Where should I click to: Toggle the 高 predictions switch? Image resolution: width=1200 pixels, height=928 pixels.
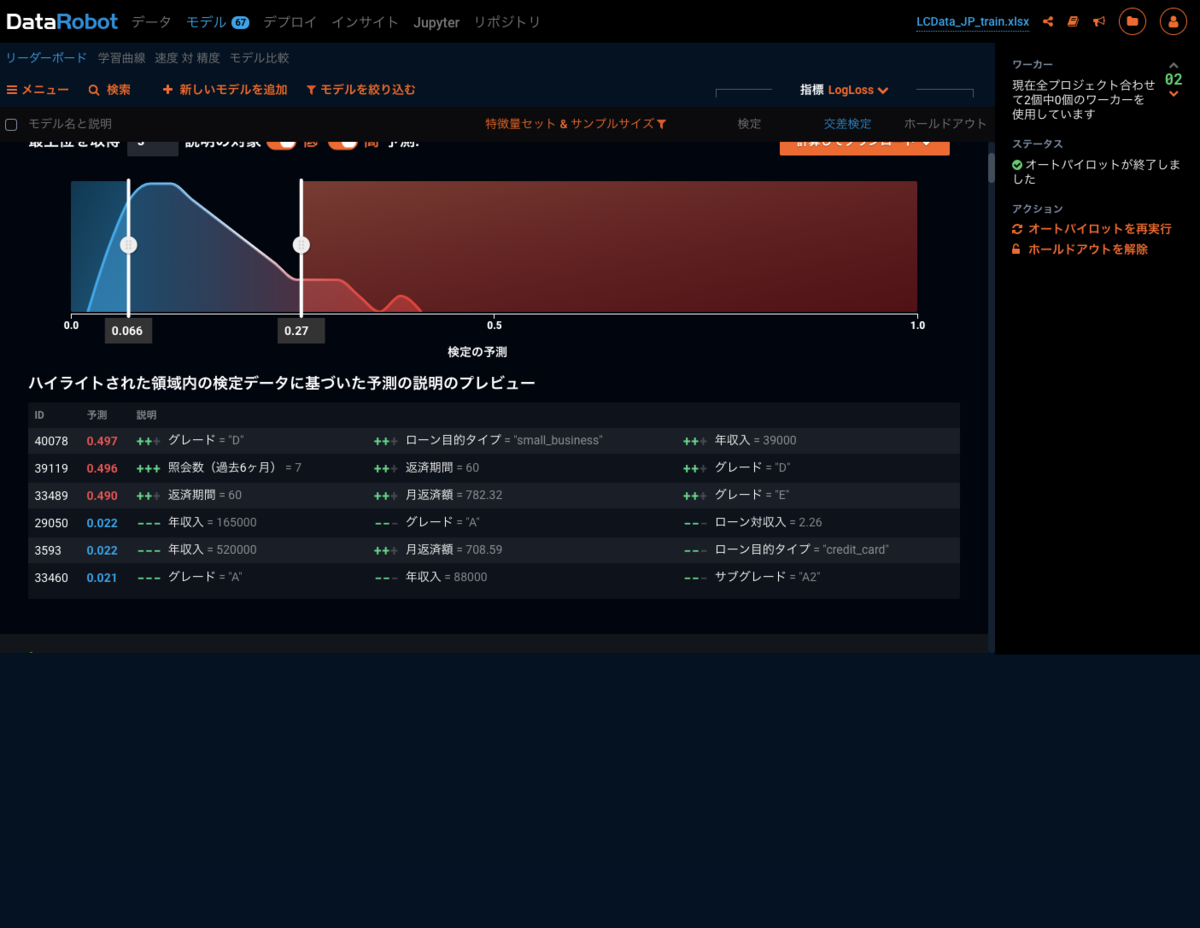[x=343, y=143]
